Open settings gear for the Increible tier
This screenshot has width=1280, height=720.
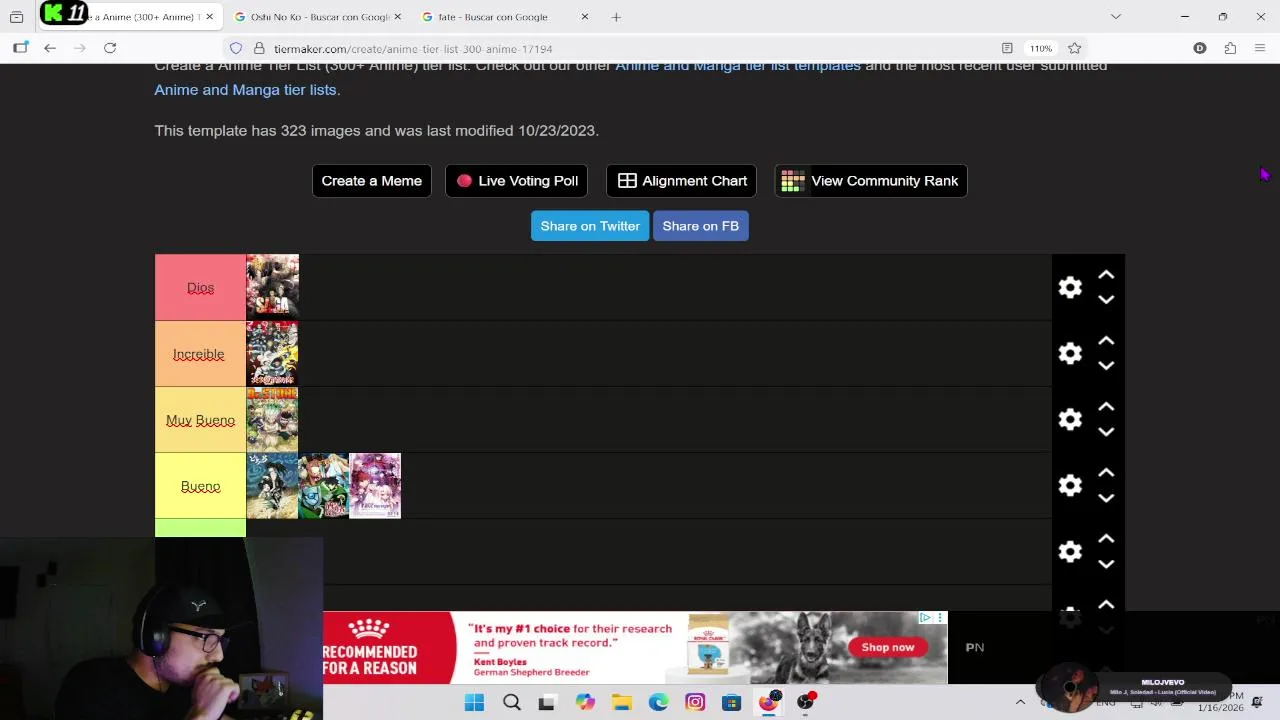coord(1070,354)
